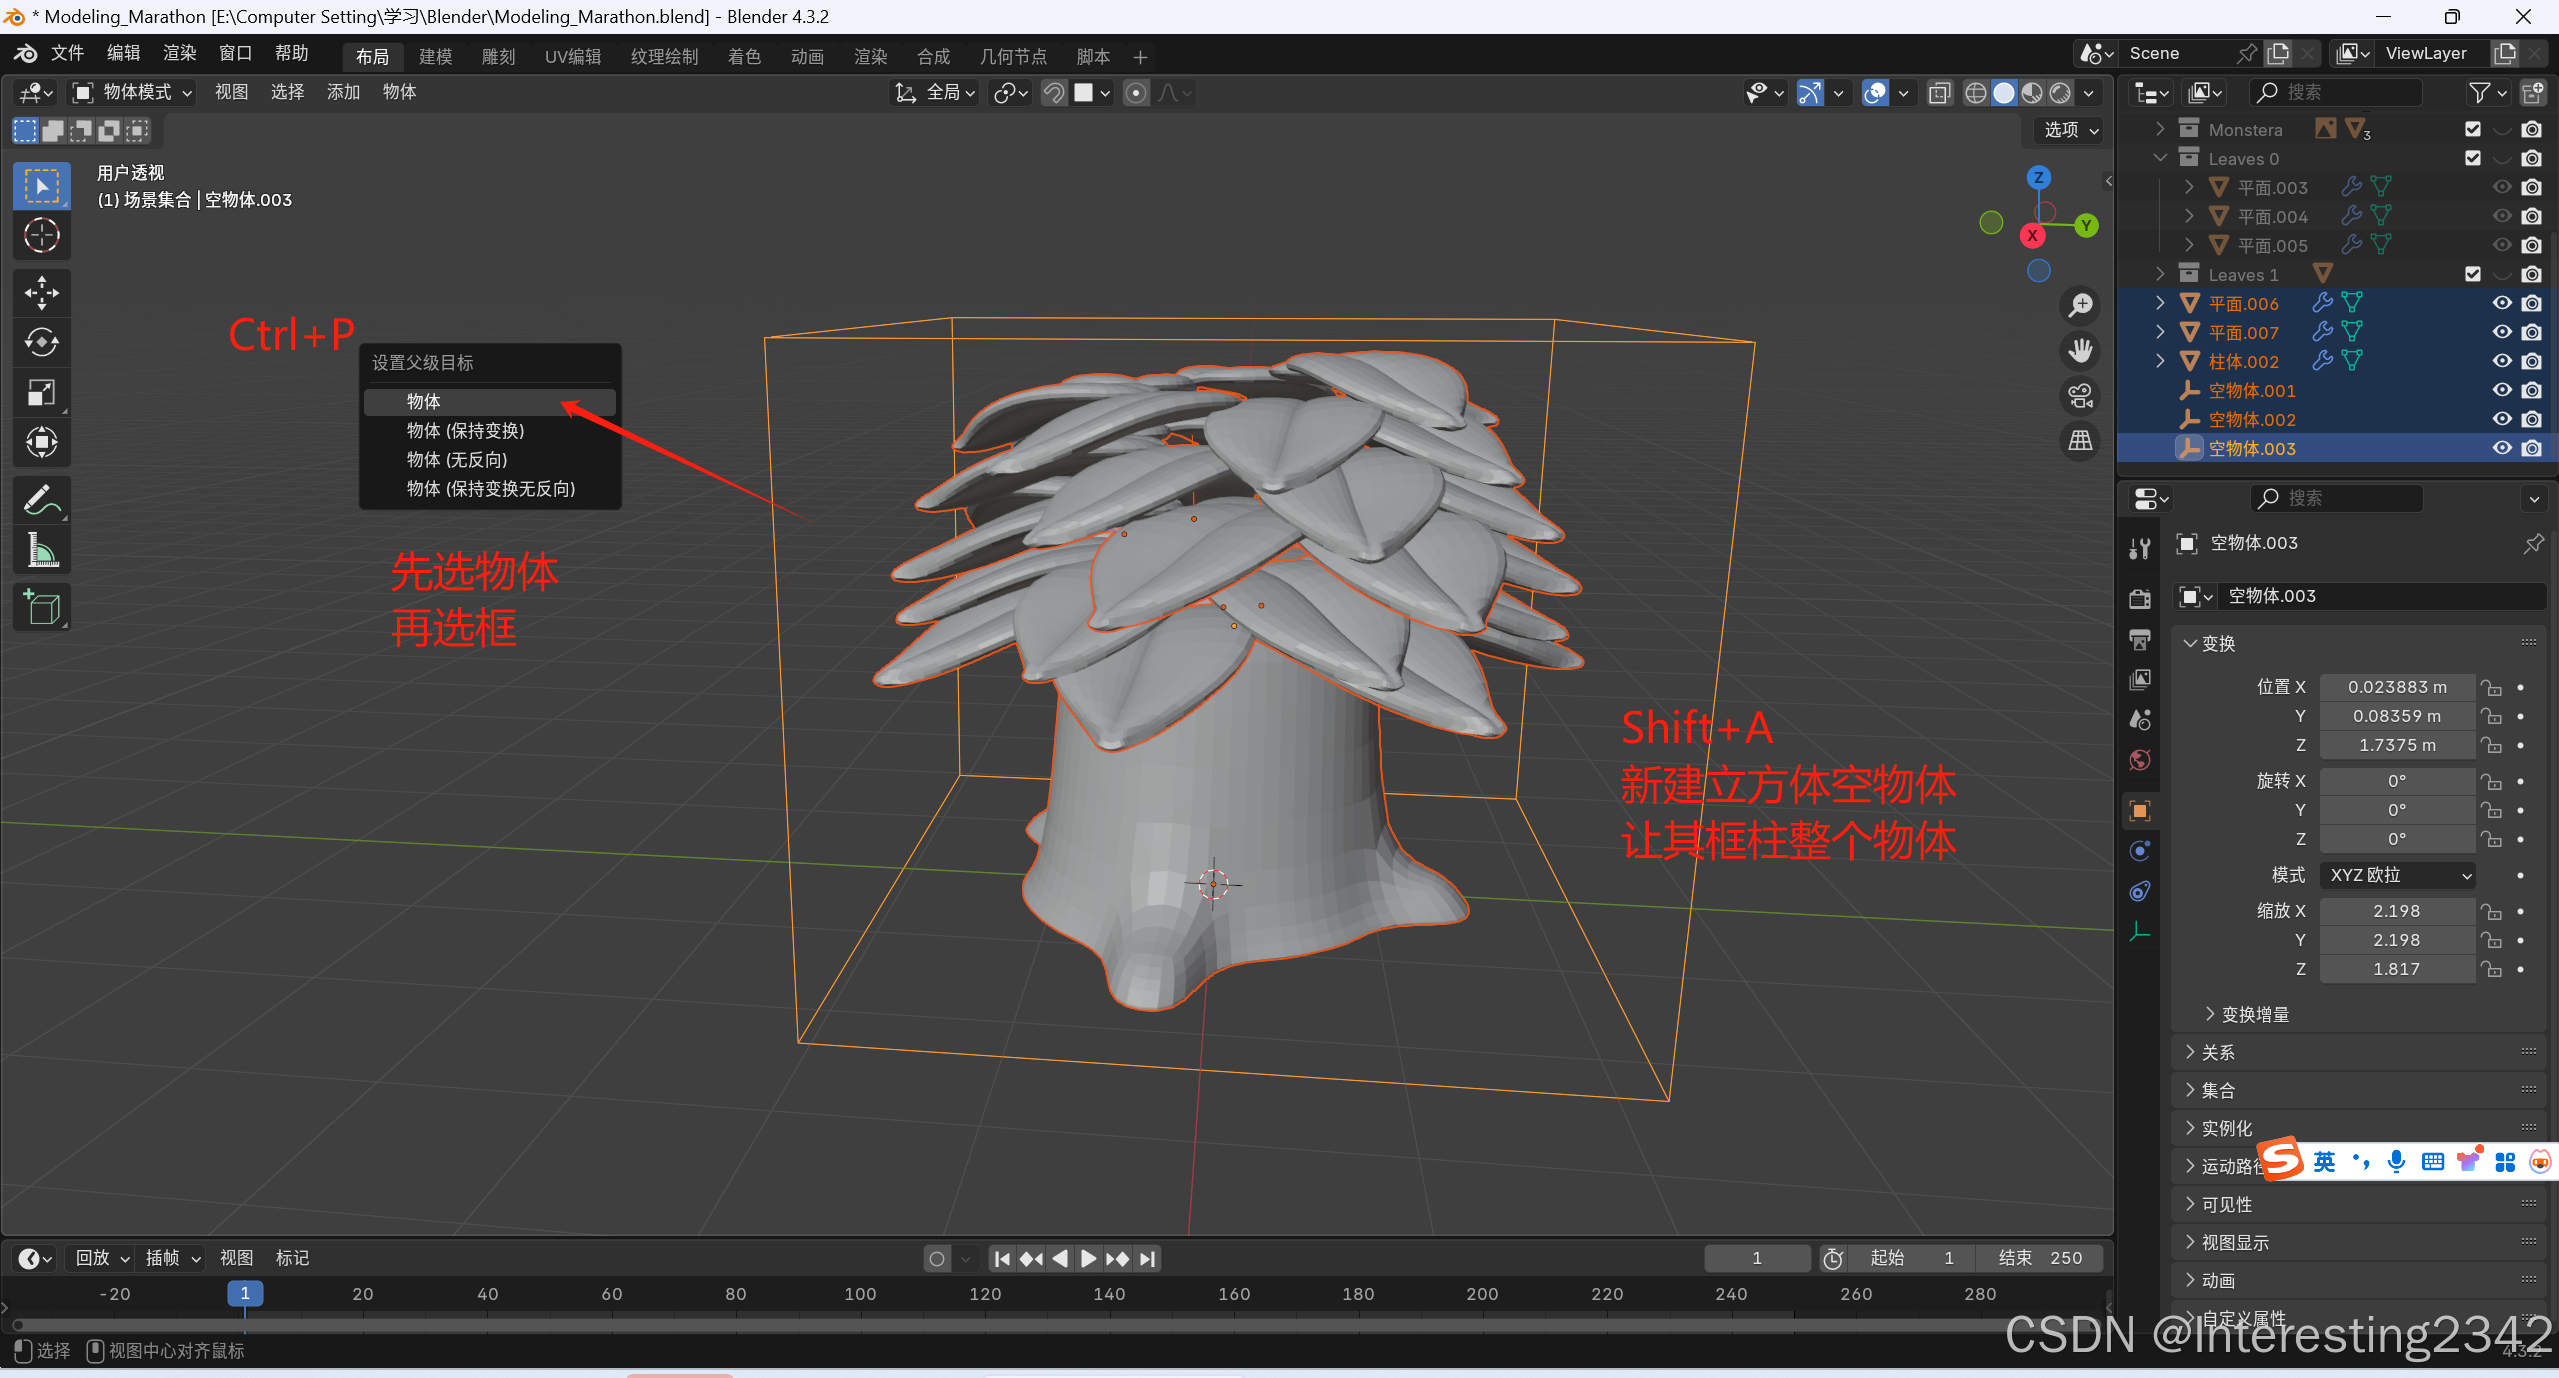Viewport: 2559px width, 1378px height.
Task: Select the Move tool in toolbar
Action: pyautogui.click(x=41, y=292)
